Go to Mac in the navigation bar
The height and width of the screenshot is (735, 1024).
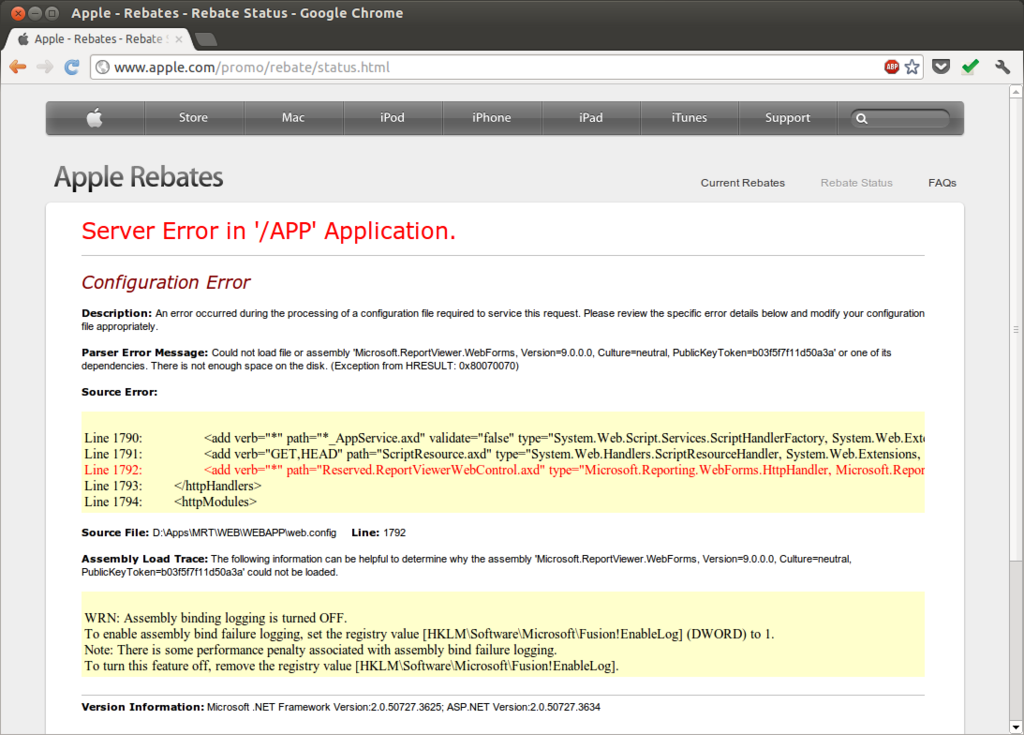click(293, 118)
